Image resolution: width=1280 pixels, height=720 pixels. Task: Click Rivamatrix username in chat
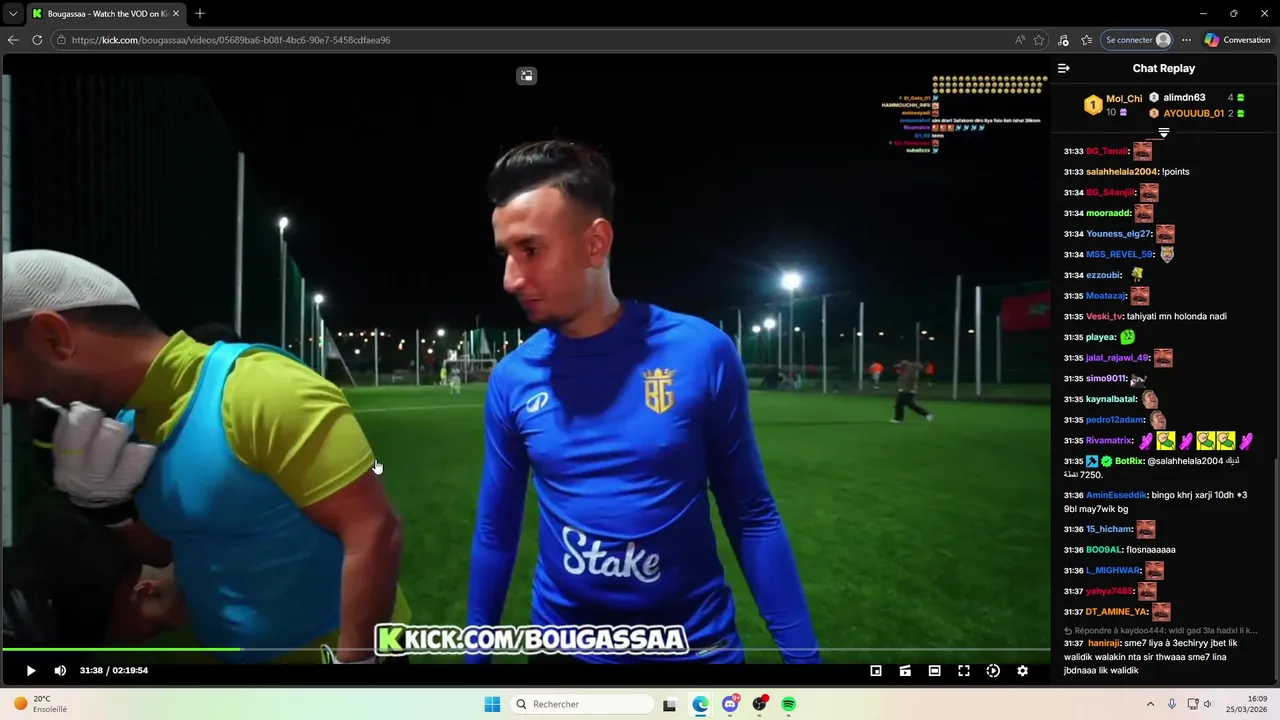(1109, 440)
